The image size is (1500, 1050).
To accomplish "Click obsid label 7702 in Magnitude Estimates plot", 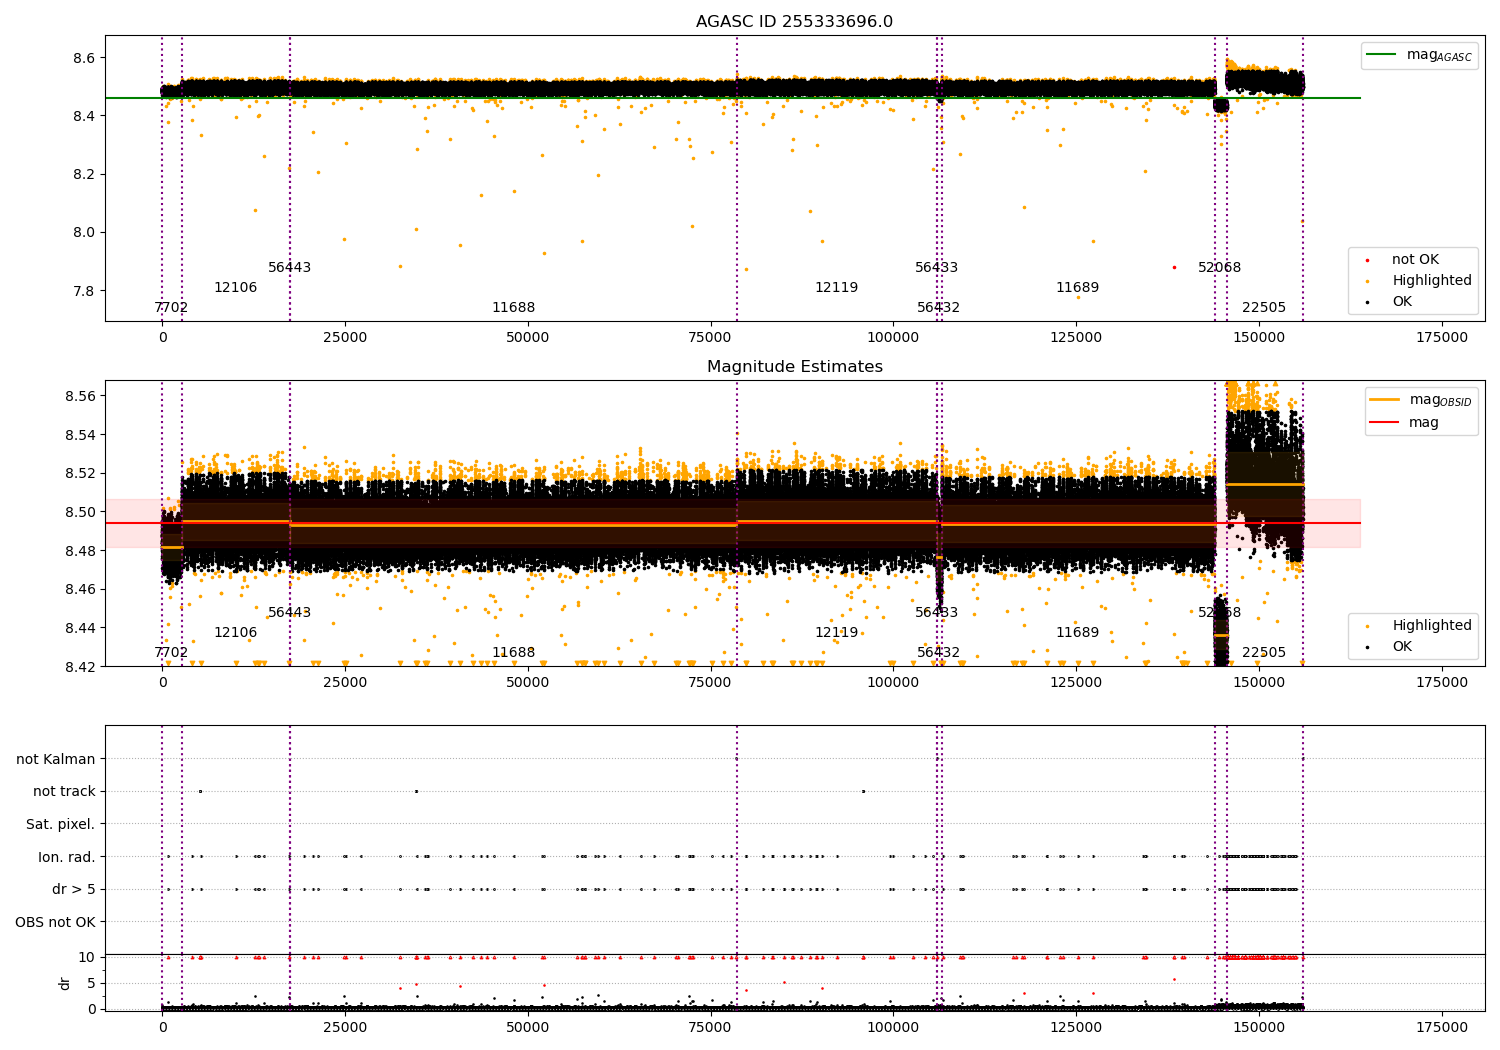I will [x=171, y=653].
